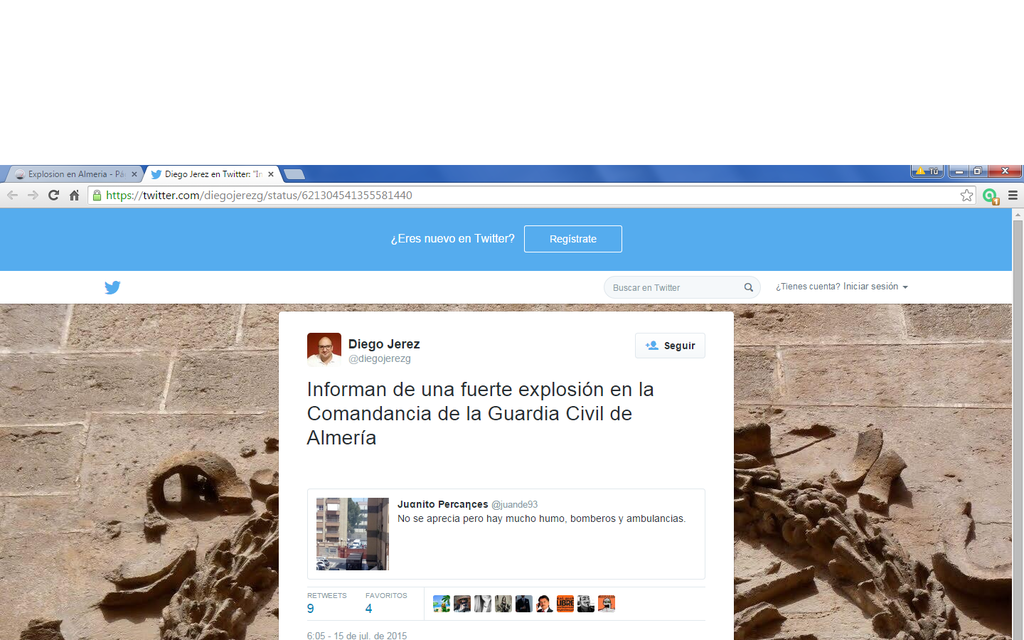Reload the current page
The width and height of the screenshot is (1024, 640).
click(54, 195)
